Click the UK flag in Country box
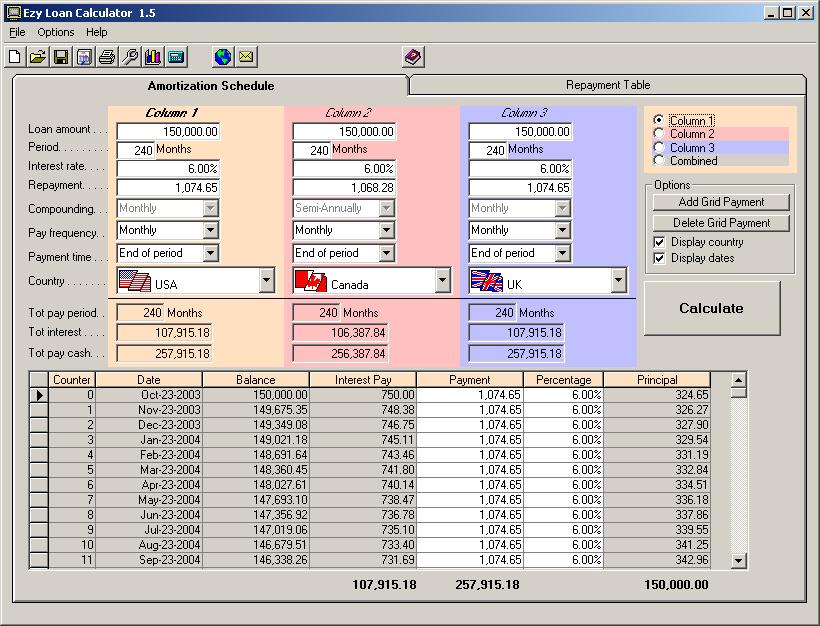This screenshot has height=626, width=820. (487, 281)
